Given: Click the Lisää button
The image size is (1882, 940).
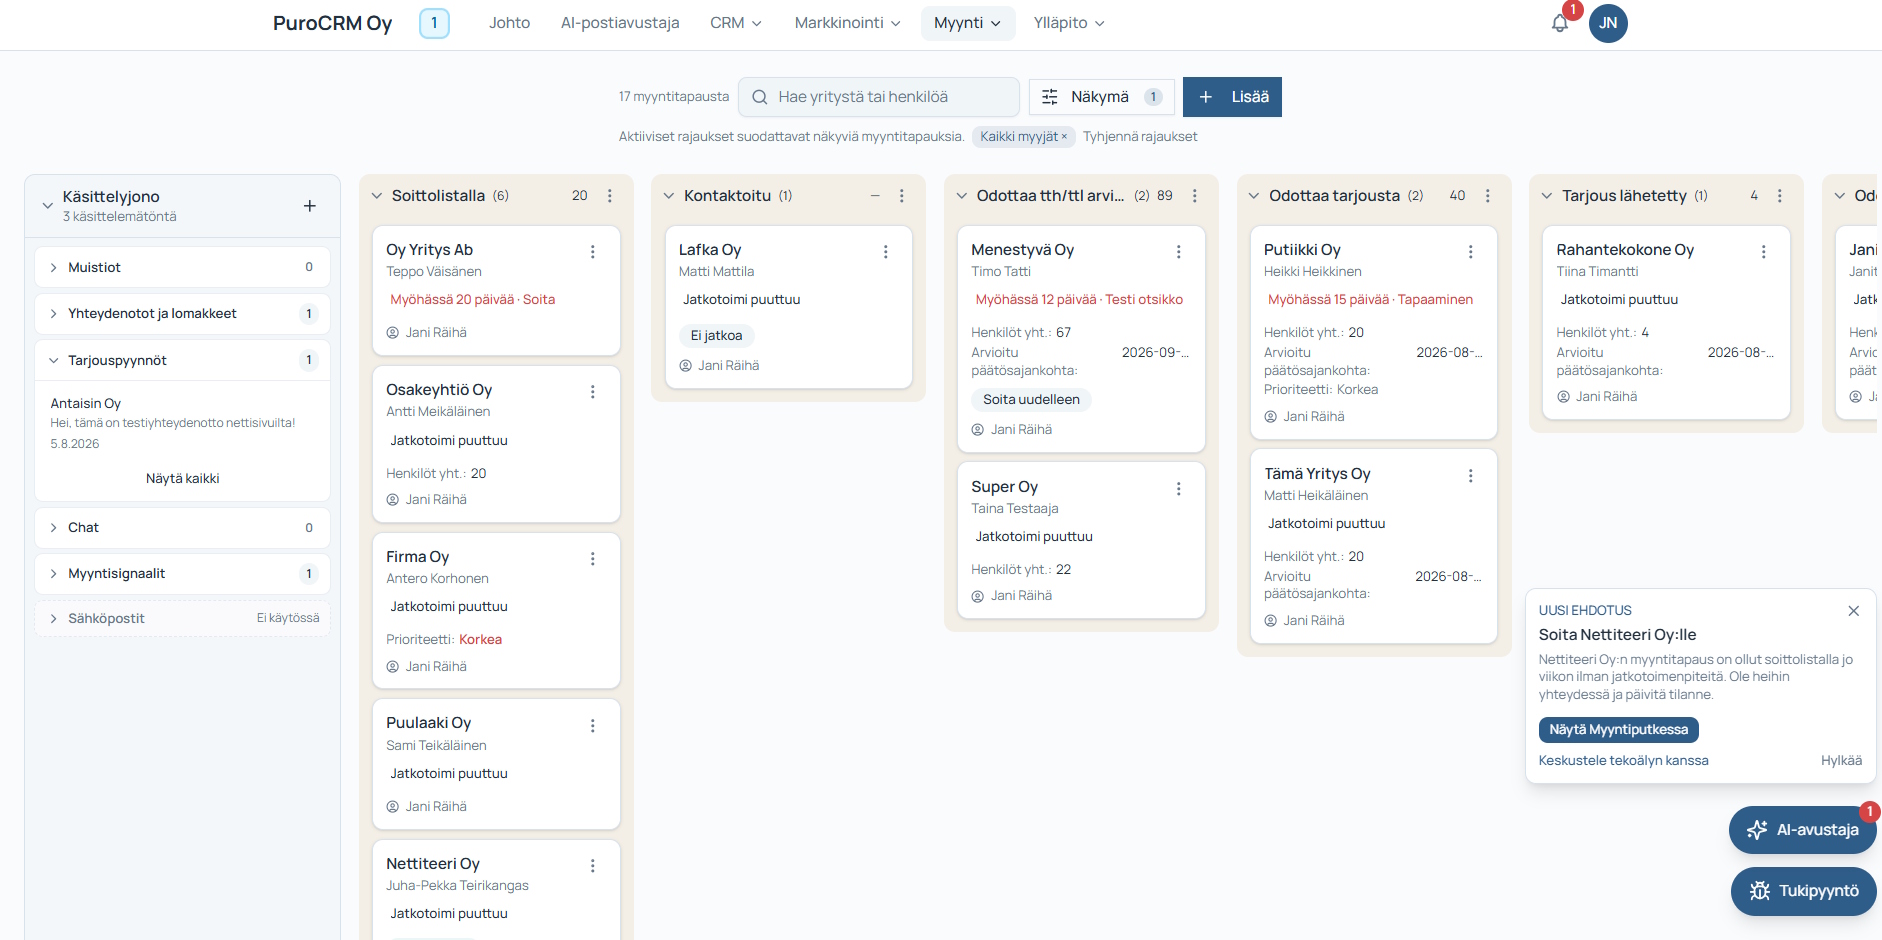Looking at the screenshot, I should [x=1232, y=97].
